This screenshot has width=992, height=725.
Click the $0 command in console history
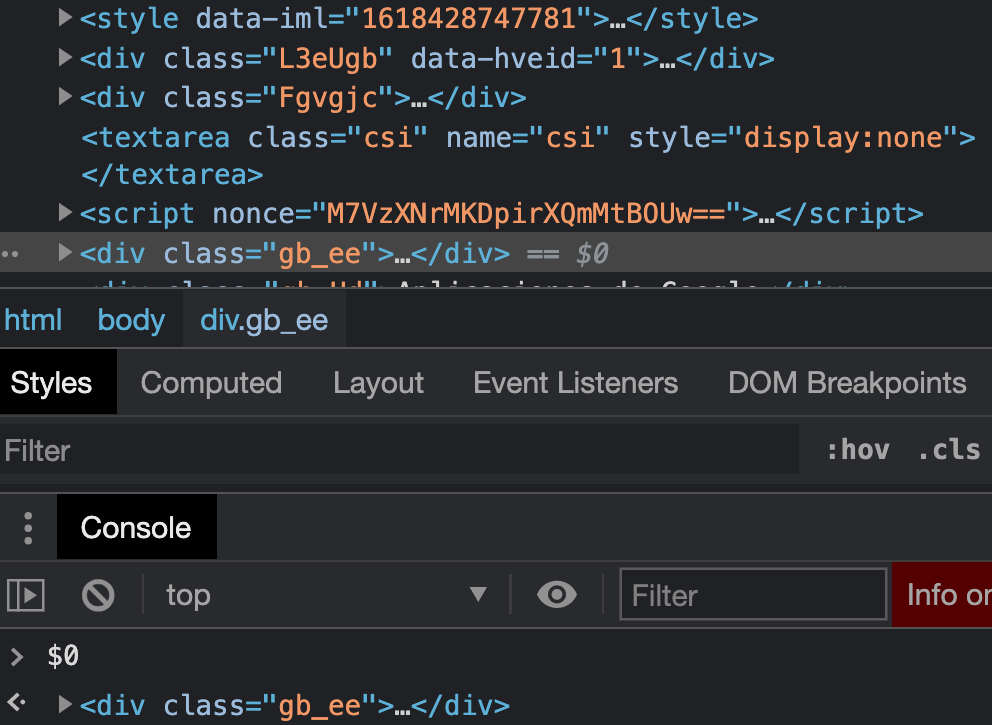pos(63,655)
